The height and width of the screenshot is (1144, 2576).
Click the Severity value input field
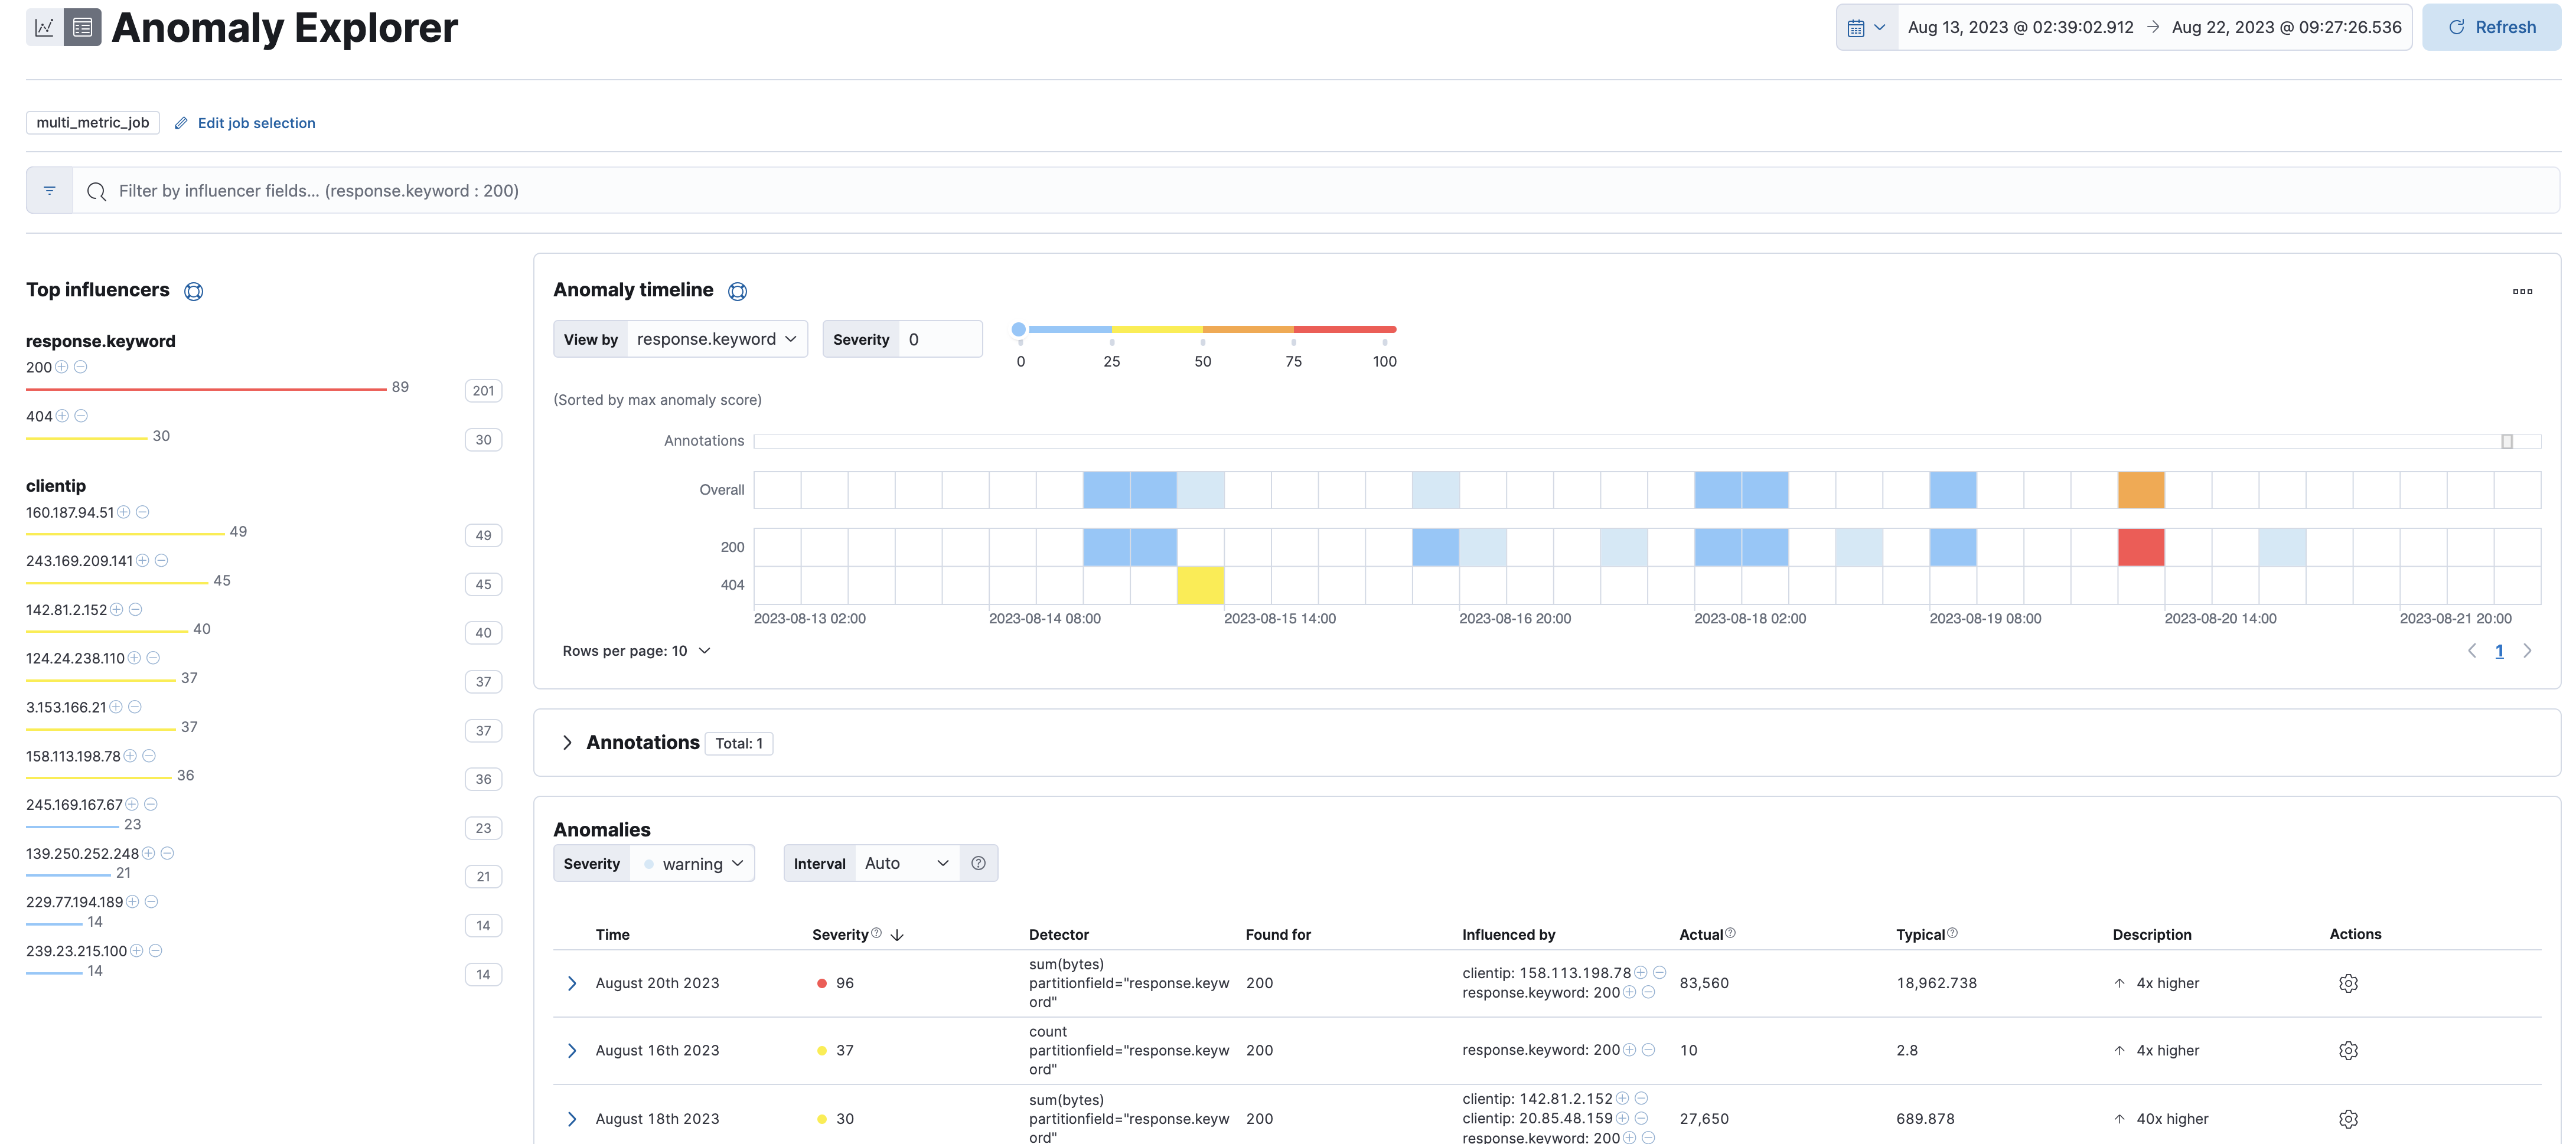940,339
